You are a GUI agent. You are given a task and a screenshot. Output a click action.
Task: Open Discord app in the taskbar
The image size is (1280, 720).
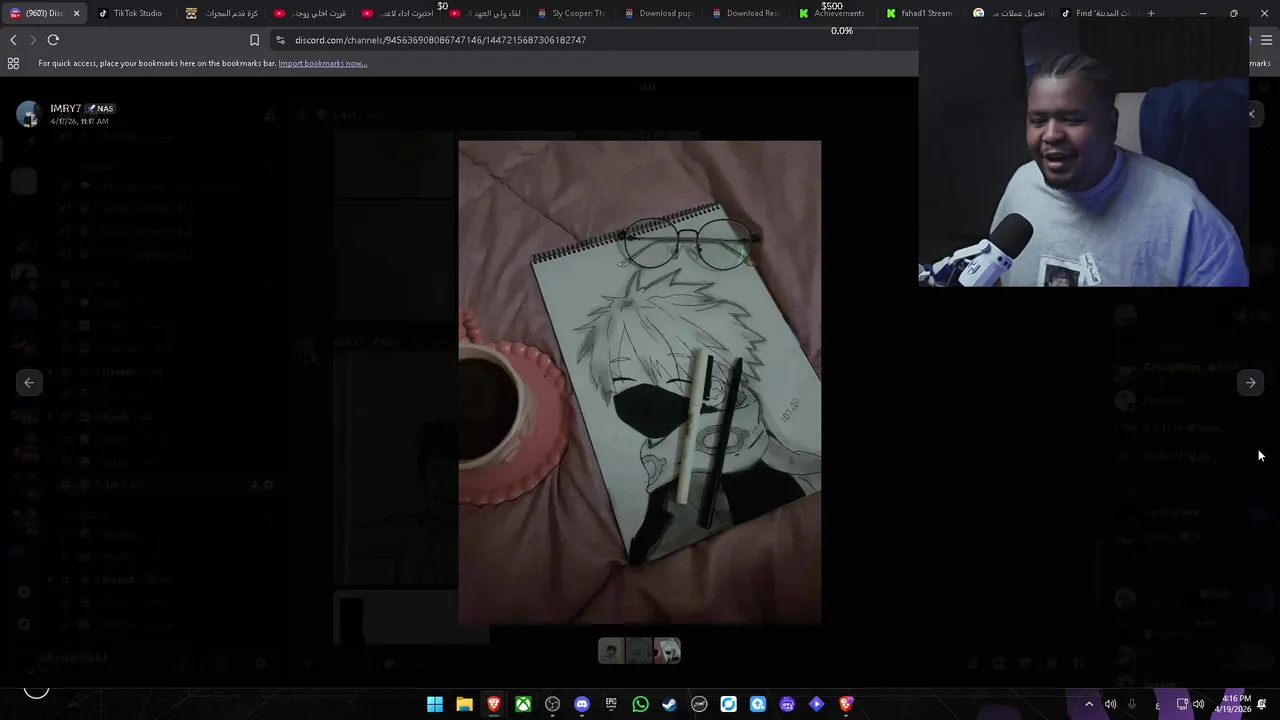582,704
